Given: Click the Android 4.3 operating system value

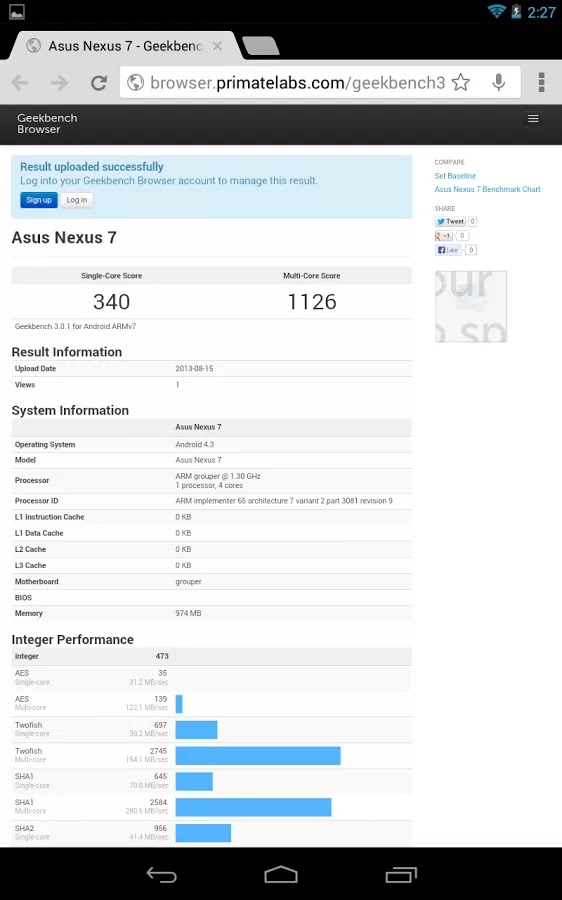Looking at the screenshot, I should click(195, 444).
